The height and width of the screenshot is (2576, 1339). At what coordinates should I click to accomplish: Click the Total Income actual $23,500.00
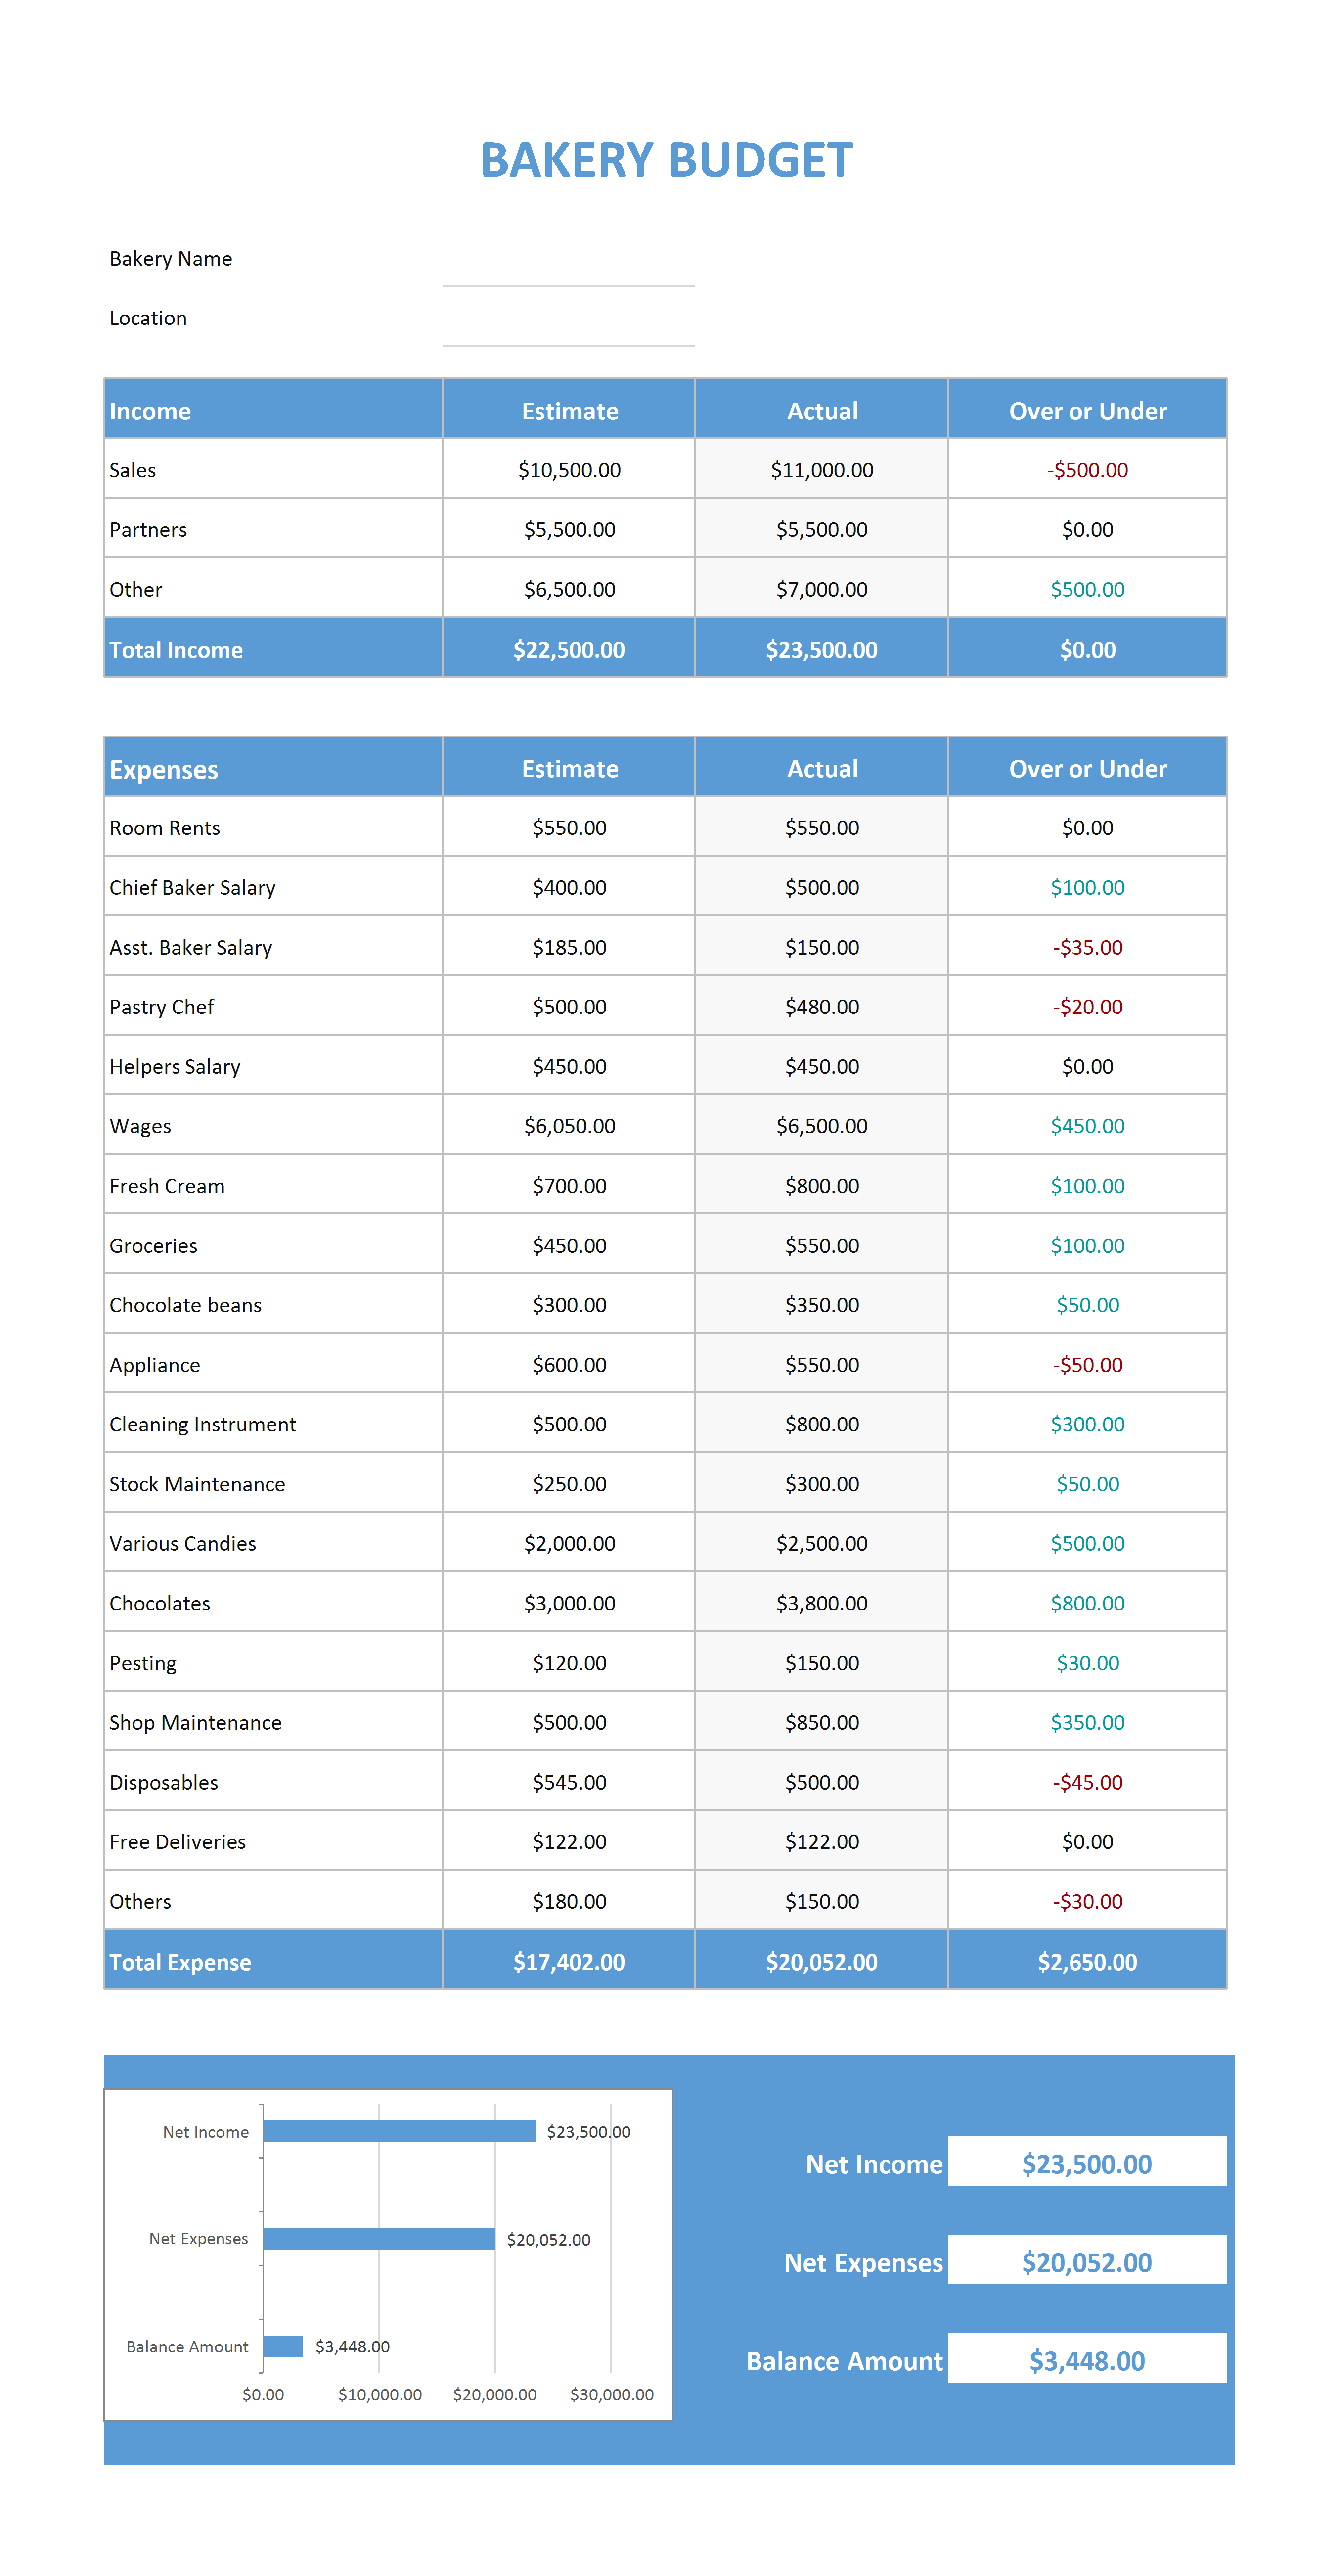click(x=821, y=649)
